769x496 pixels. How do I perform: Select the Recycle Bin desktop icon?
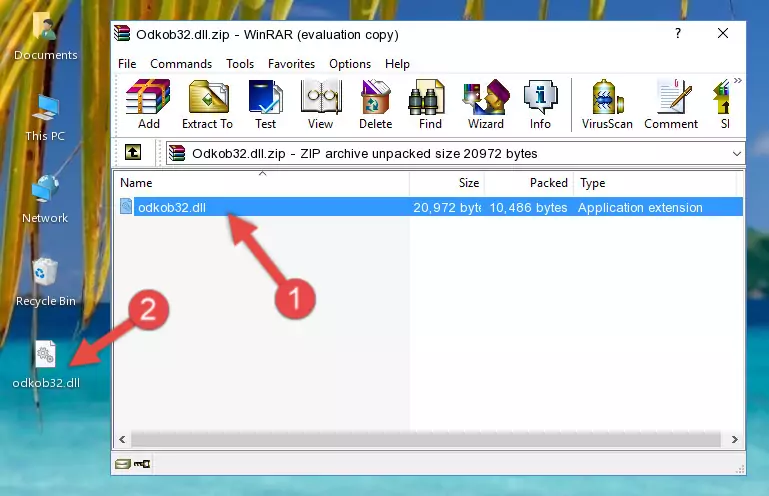coord(46,283)
